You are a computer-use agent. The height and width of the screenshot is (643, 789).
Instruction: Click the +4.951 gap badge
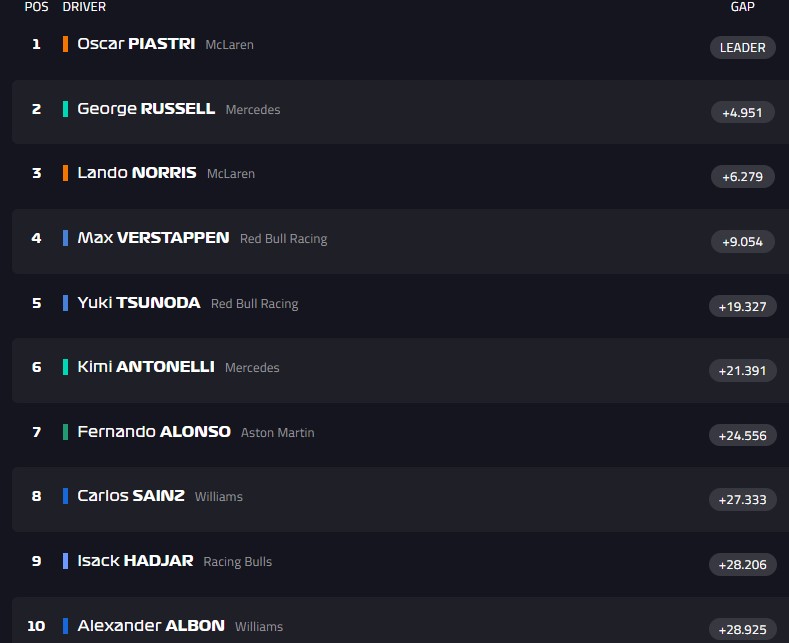[742, 112]
